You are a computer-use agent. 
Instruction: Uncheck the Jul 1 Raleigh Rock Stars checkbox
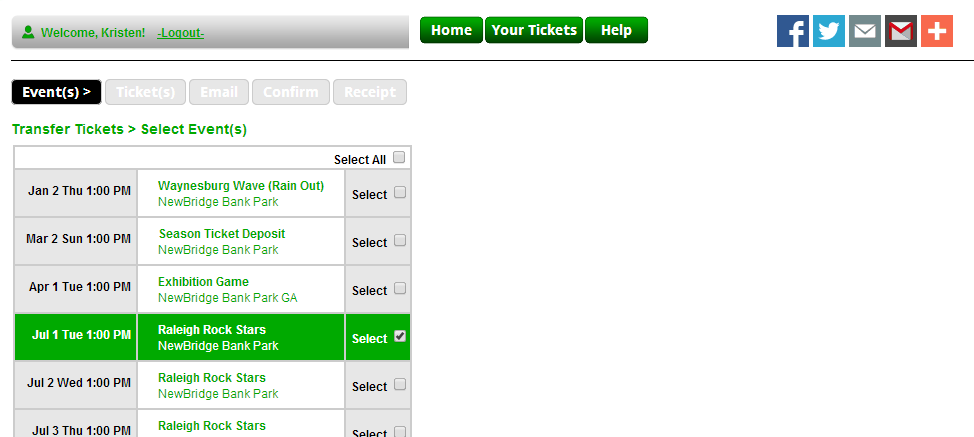(x=400, y=337)
